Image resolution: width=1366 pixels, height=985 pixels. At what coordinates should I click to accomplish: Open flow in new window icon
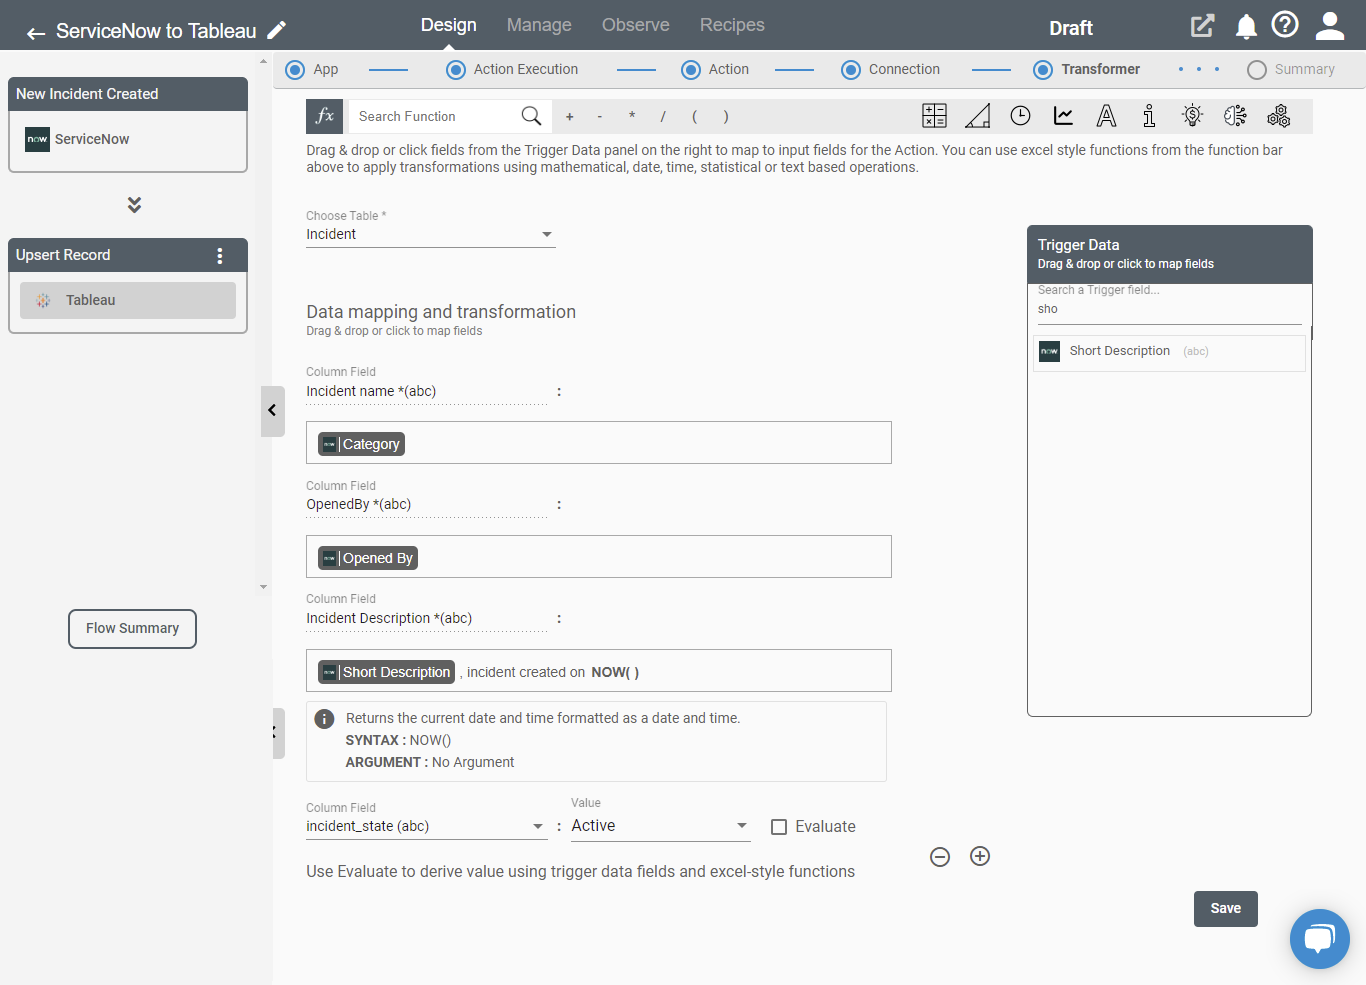pos(1202,26)
